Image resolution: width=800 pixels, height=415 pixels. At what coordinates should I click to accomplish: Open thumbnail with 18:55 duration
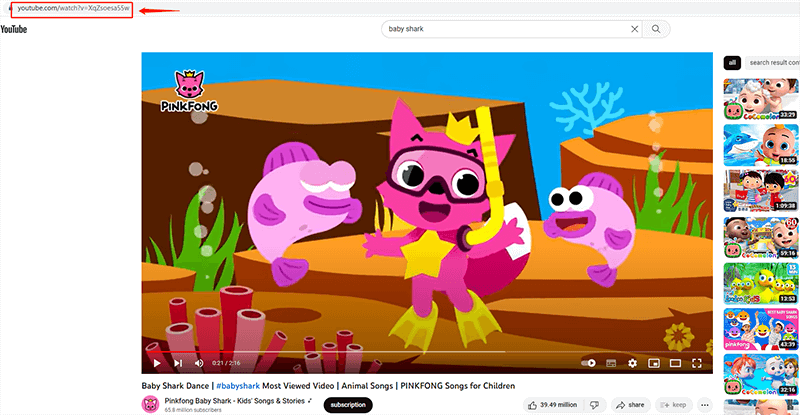click(x=761, y=145)
